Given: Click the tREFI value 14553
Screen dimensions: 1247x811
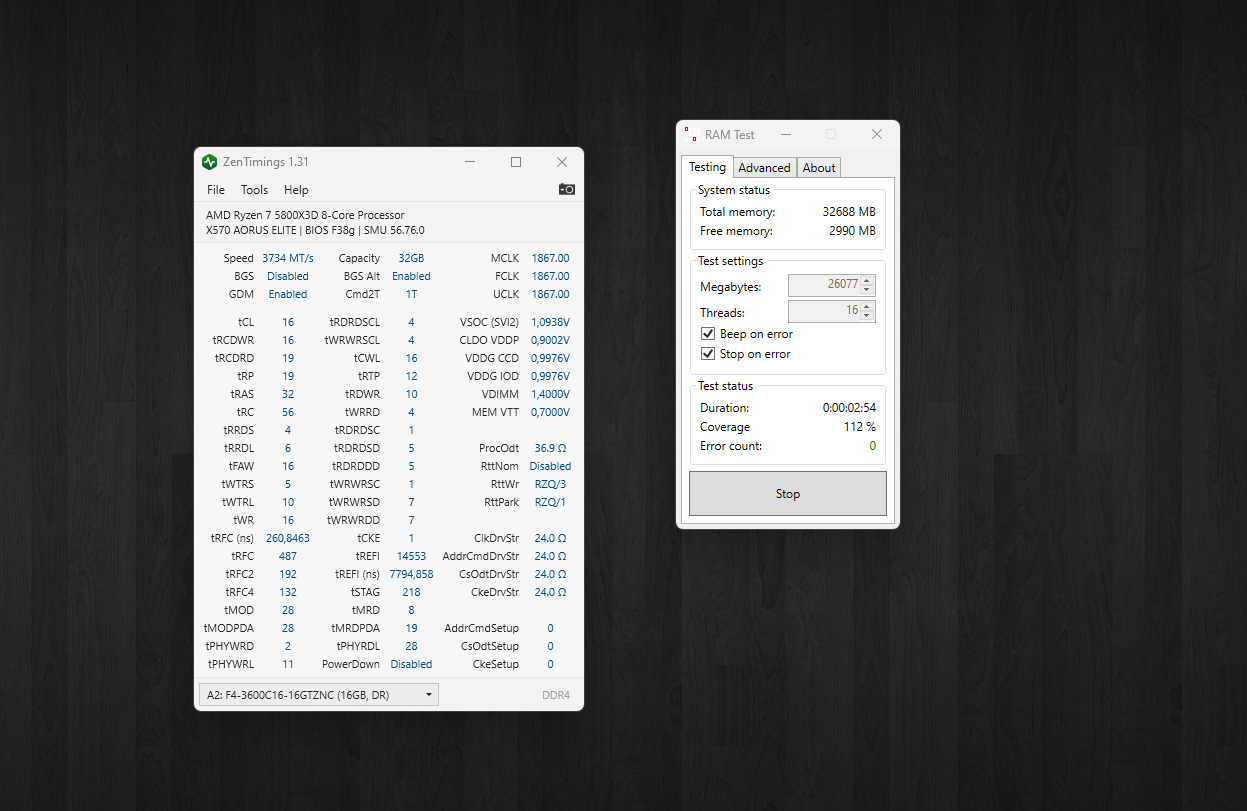Looking at the screenshot, I should click(x=411, y=556).
